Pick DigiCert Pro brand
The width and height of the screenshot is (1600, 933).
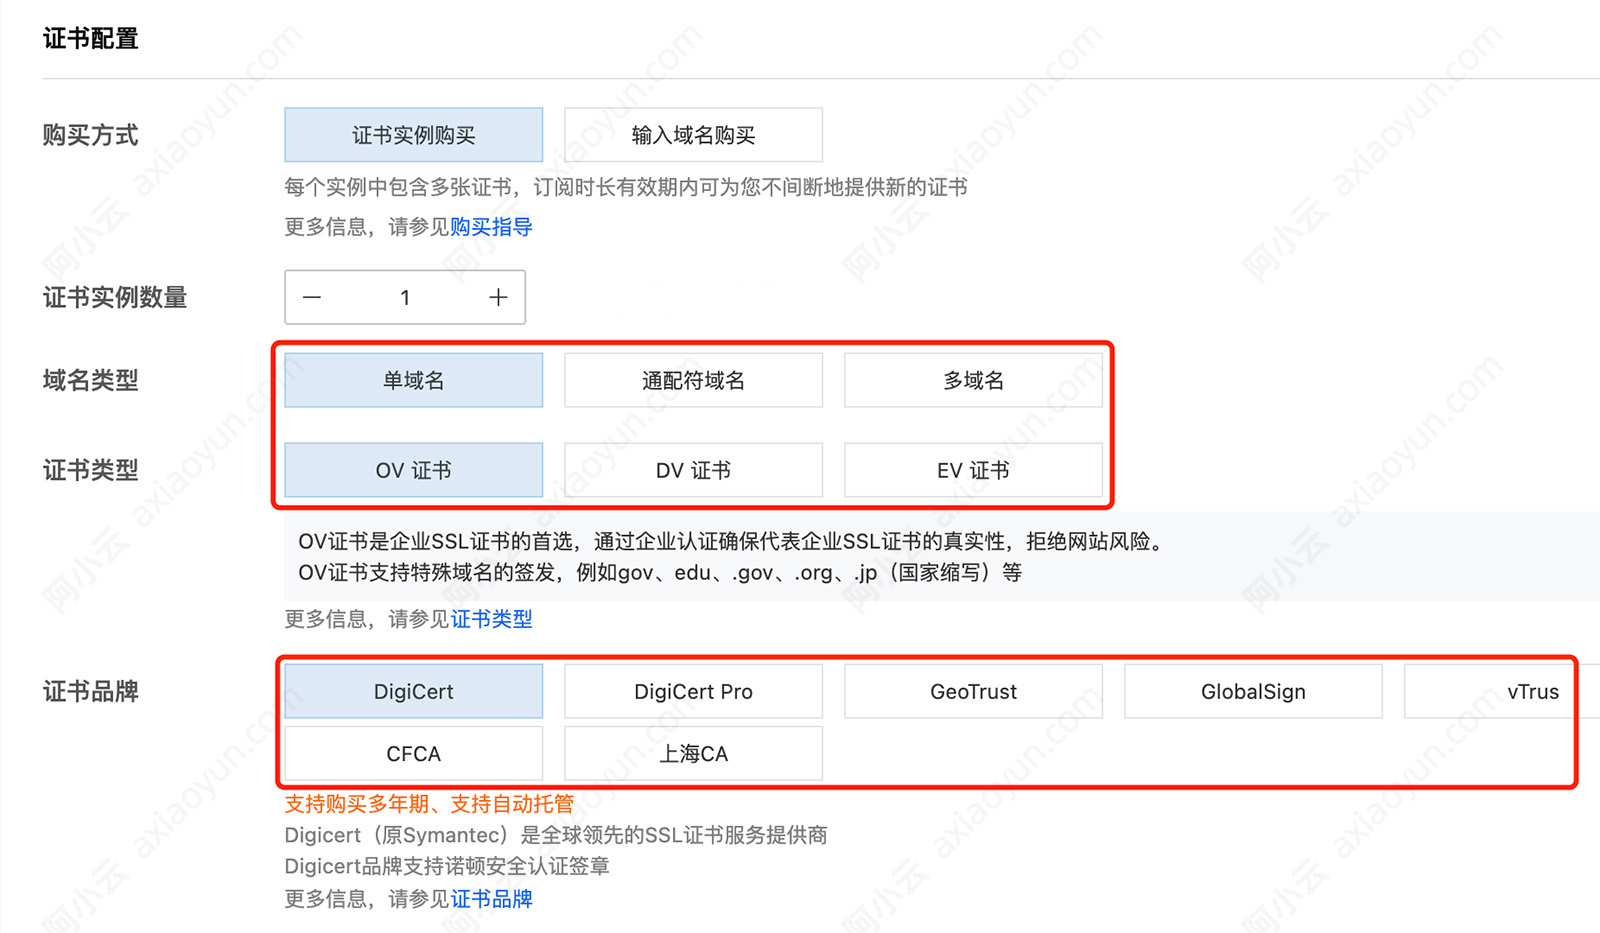point(693,691)
